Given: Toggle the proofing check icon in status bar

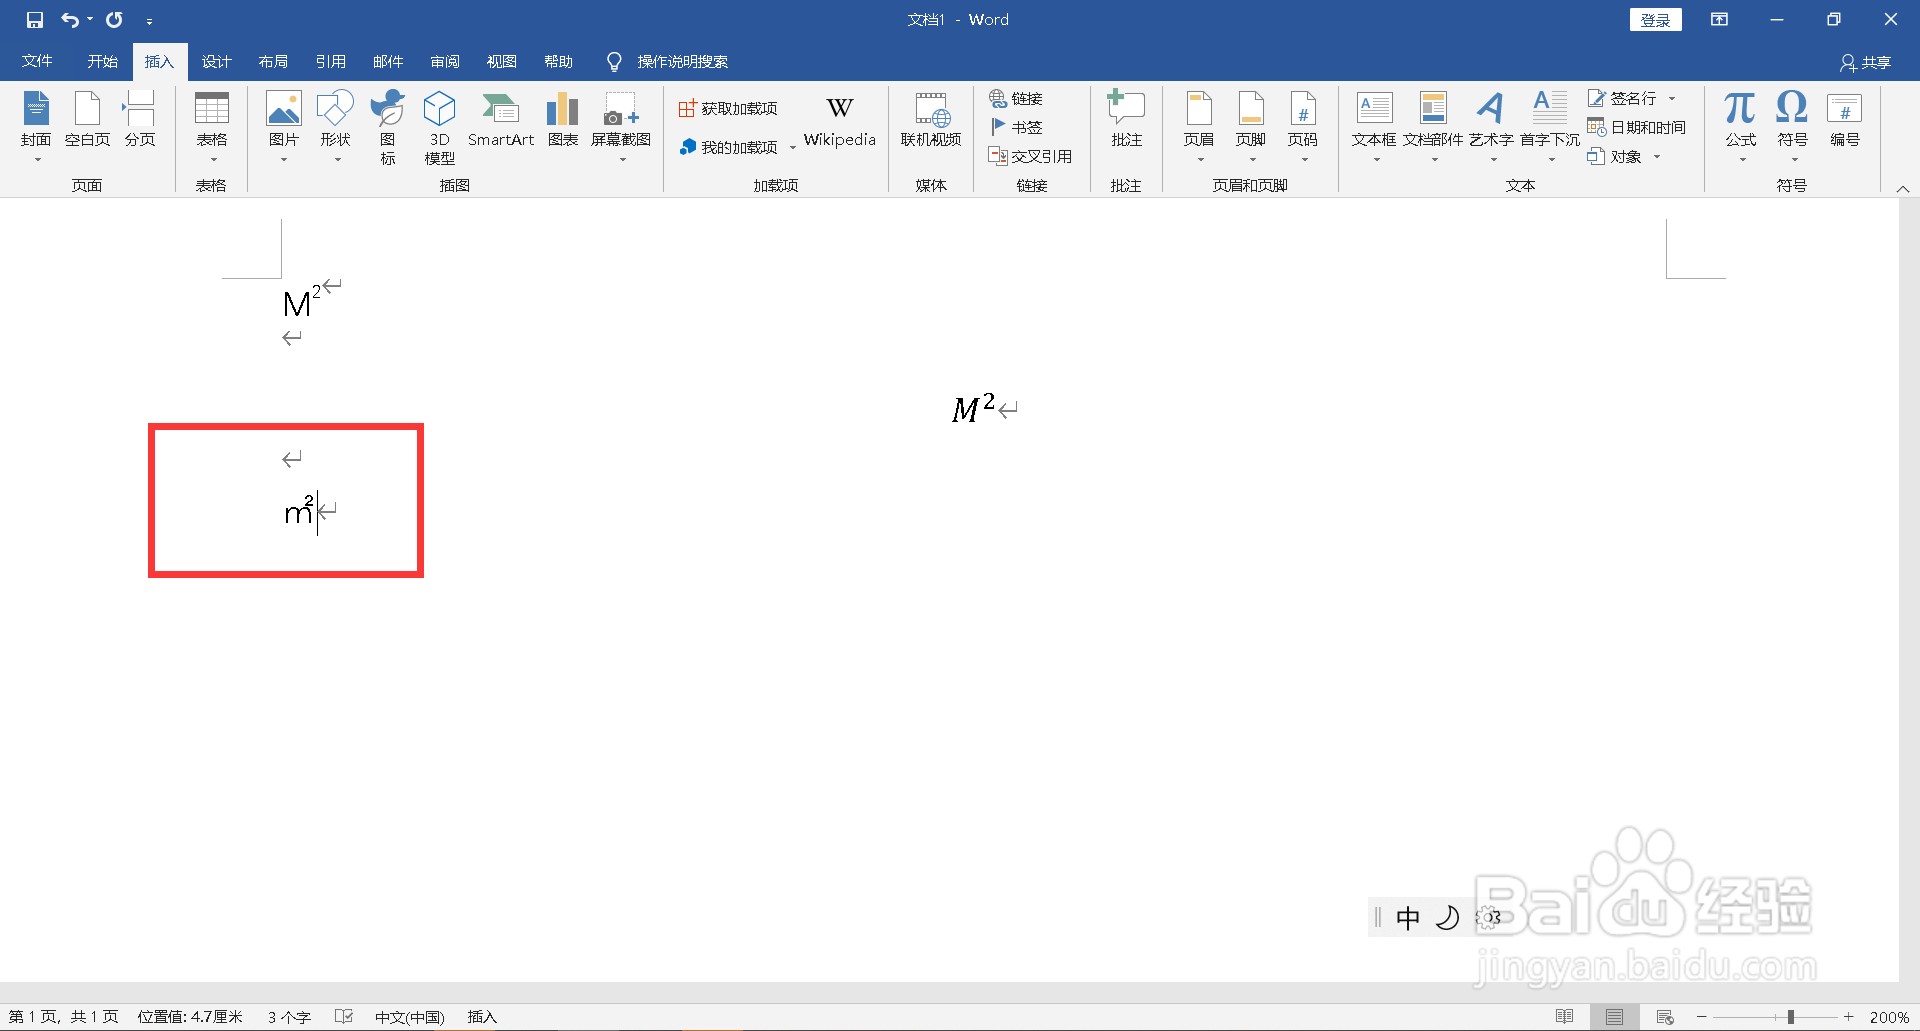Looking at the screenshot, I should (x=344, y=1017).
